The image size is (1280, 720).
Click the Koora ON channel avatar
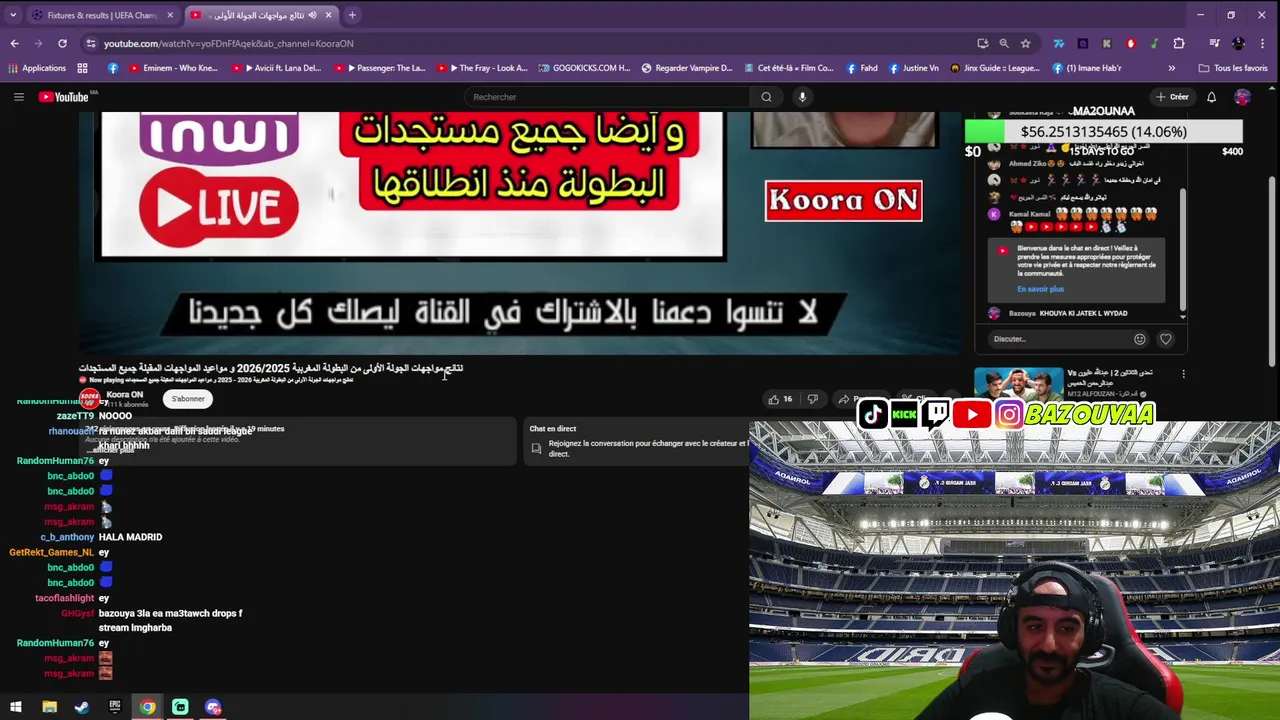click(x=89, y=399)
